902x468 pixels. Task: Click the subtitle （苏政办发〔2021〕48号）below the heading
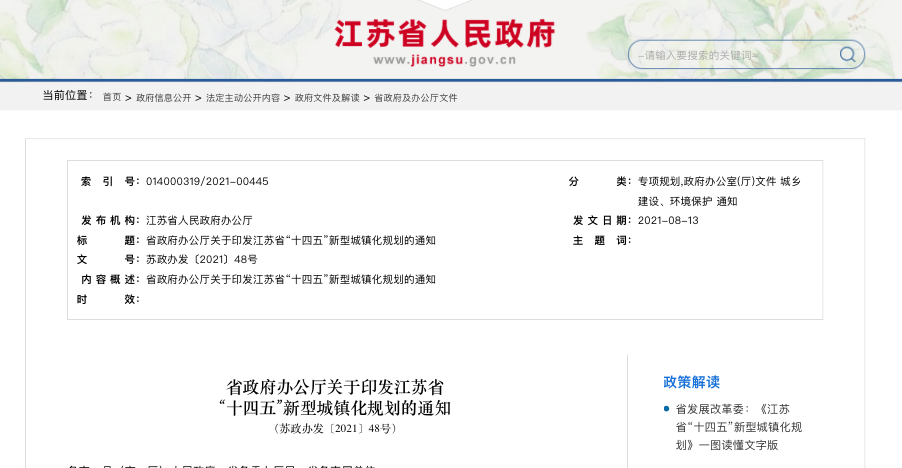click(335, 428)
